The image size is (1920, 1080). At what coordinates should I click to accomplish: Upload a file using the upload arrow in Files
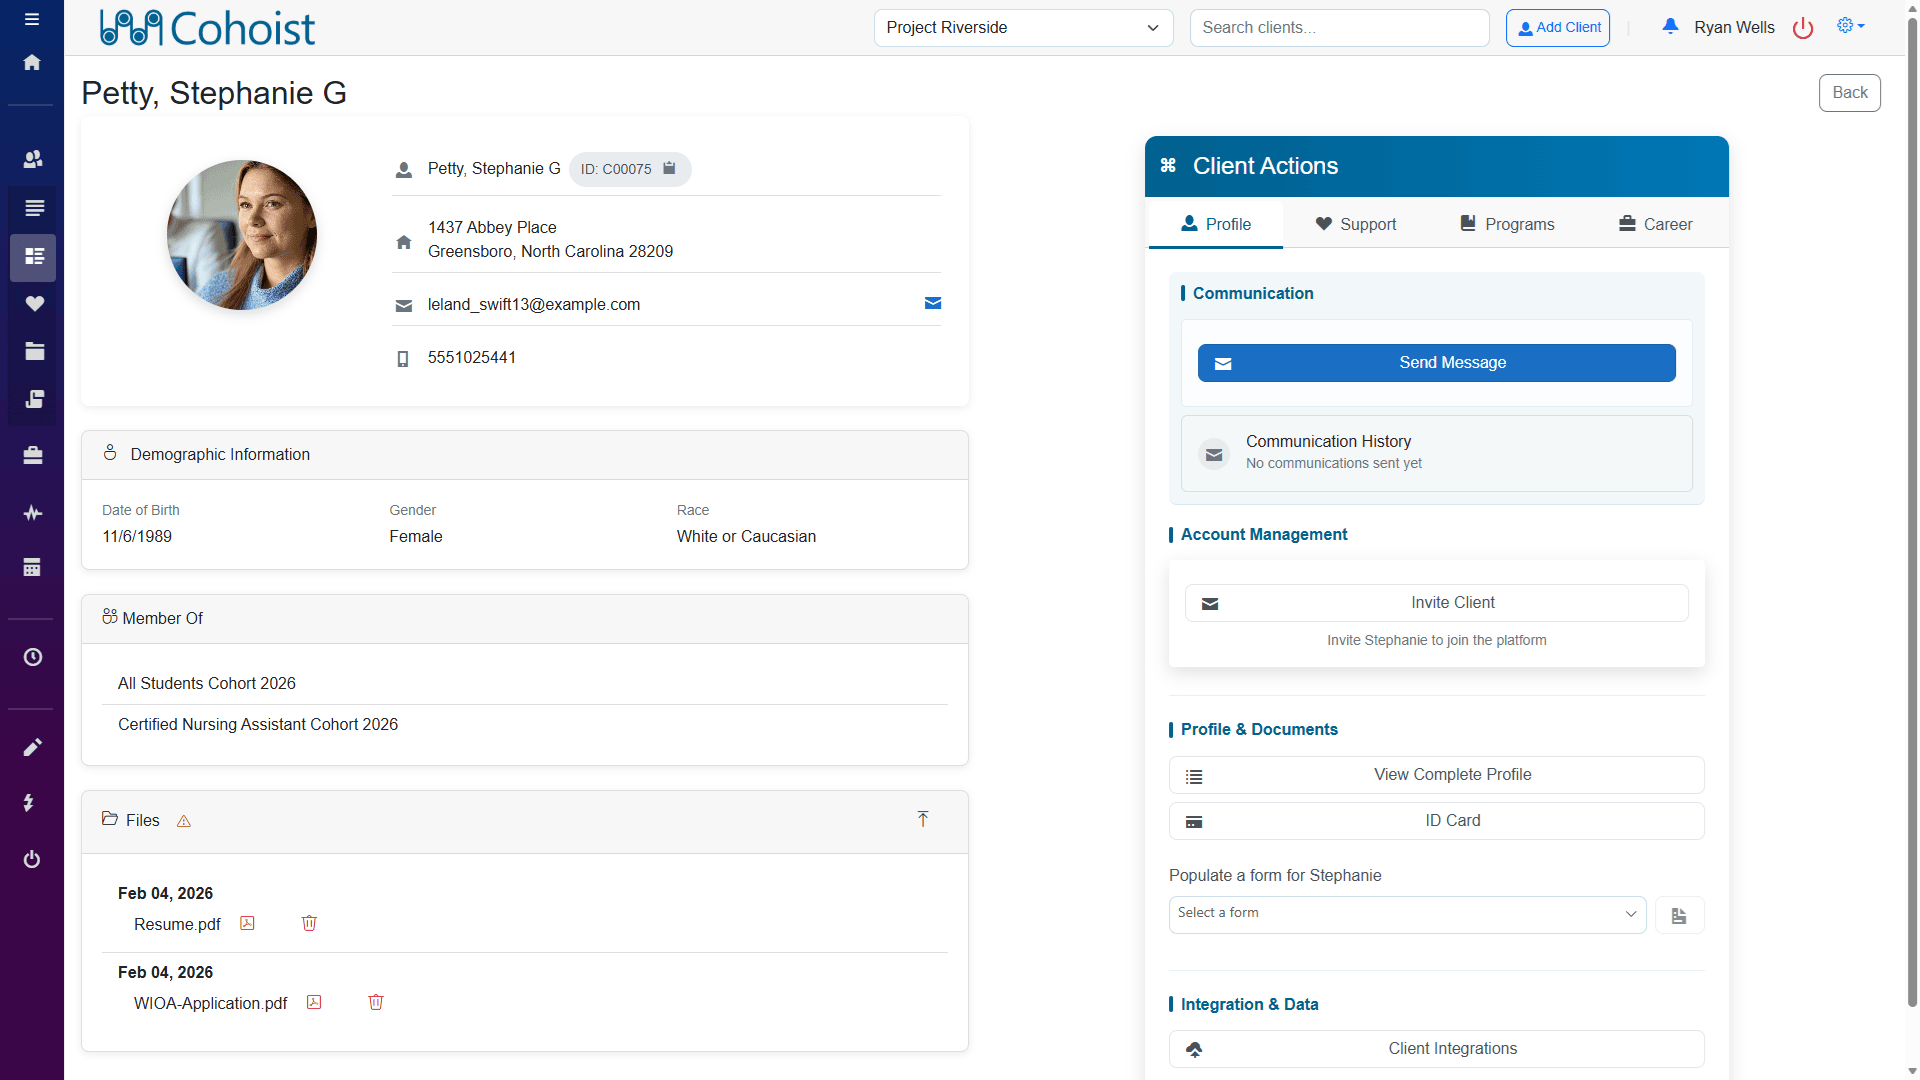(x=922, y=819)
